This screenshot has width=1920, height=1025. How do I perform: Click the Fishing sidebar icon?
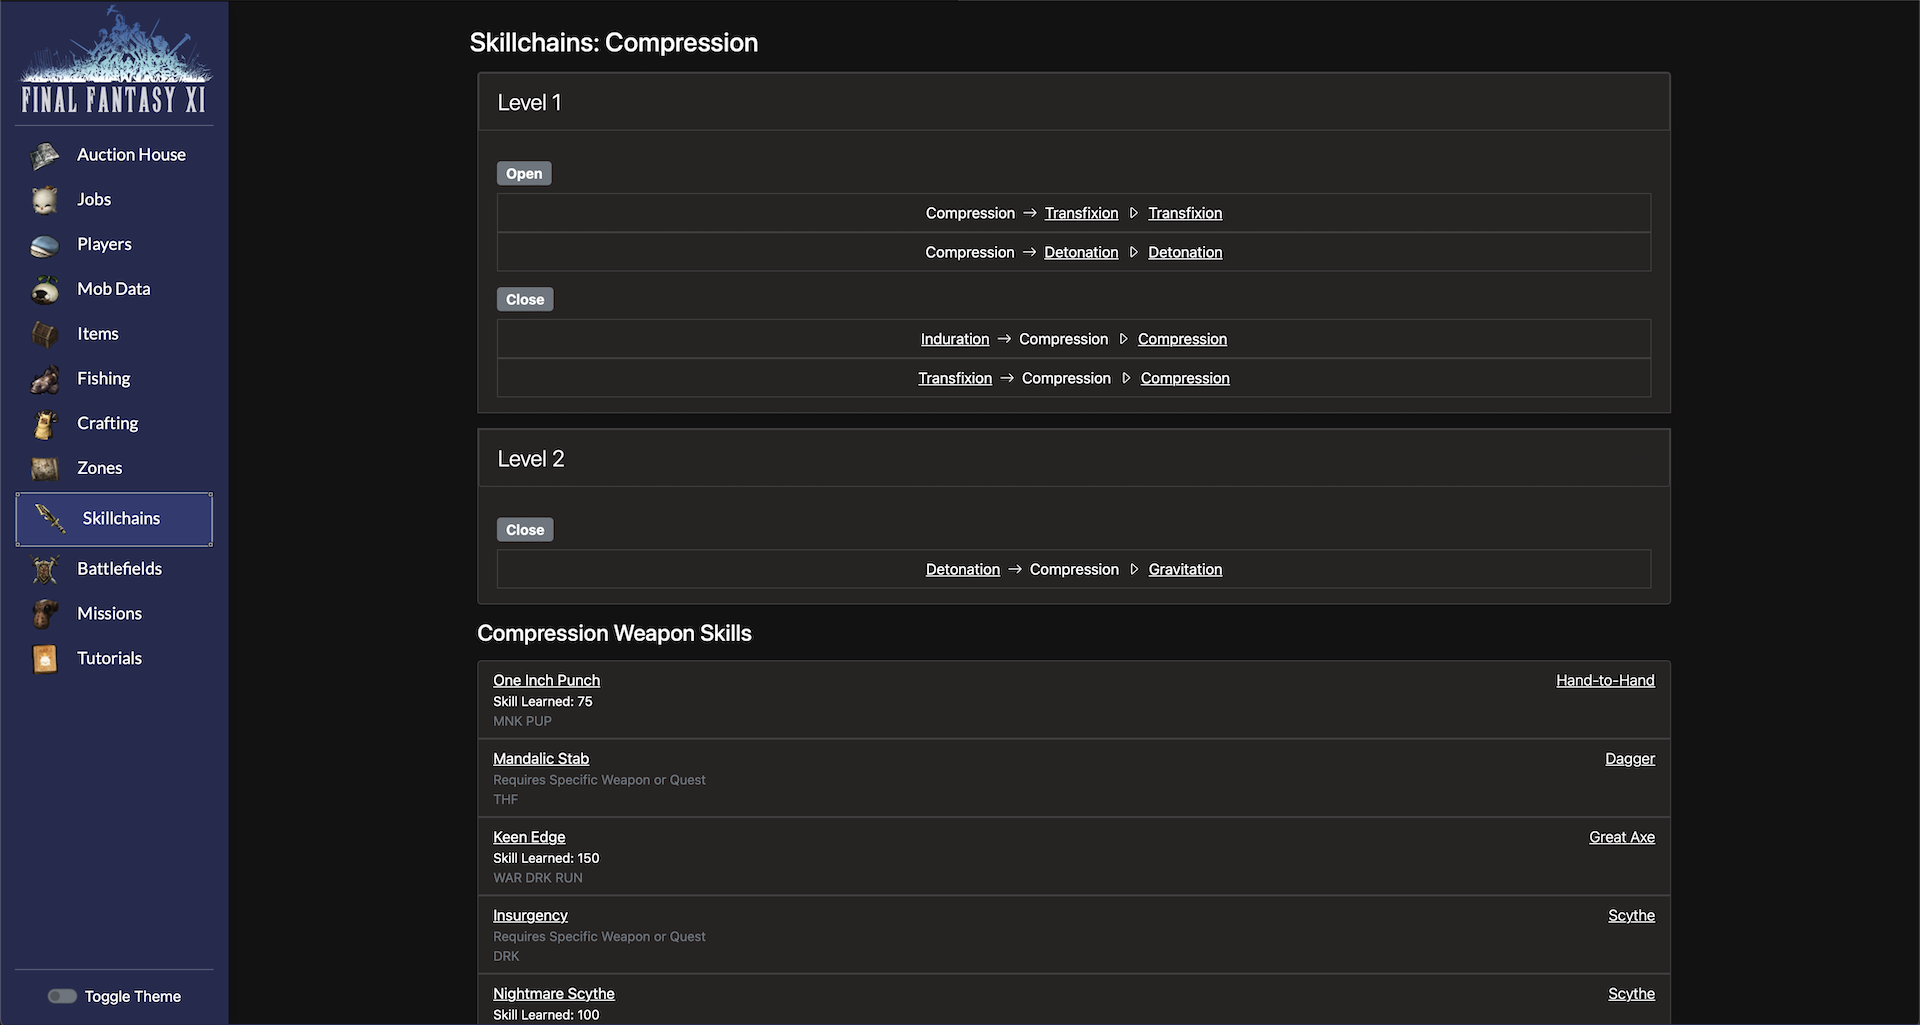[x=45, y=379]
